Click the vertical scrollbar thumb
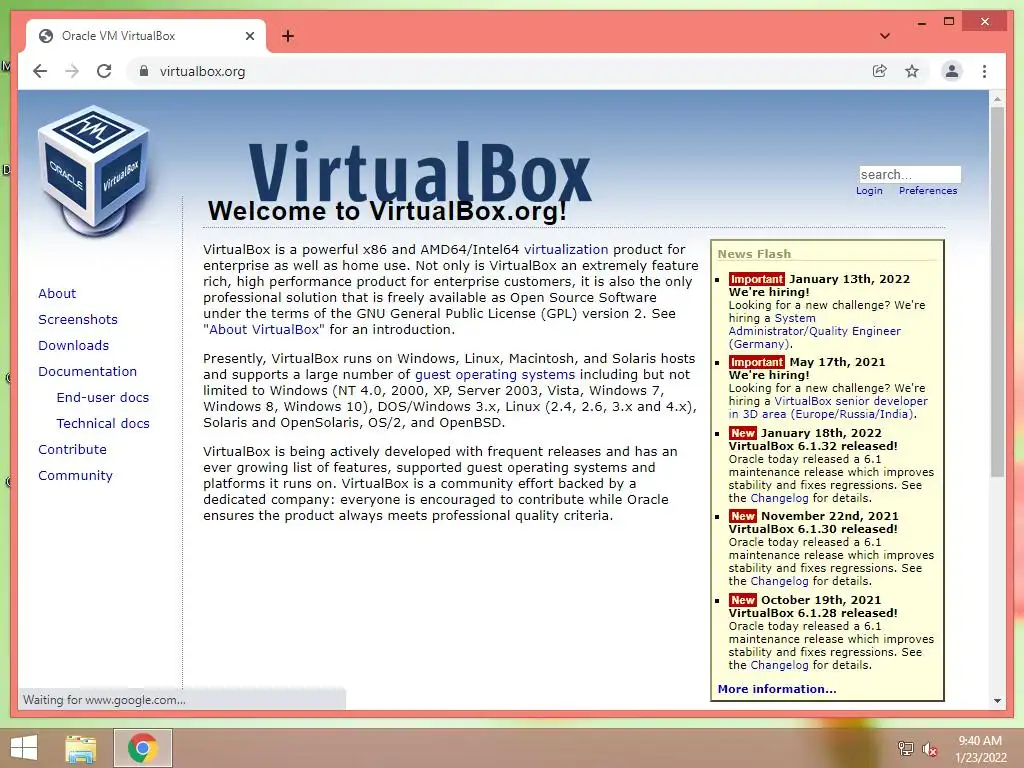 [x=997, y=292]
